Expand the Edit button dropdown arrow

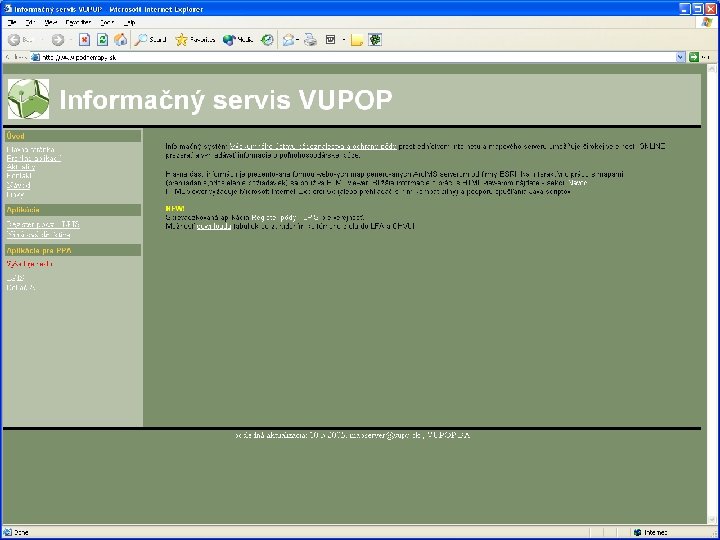click(x=343, y=40)
